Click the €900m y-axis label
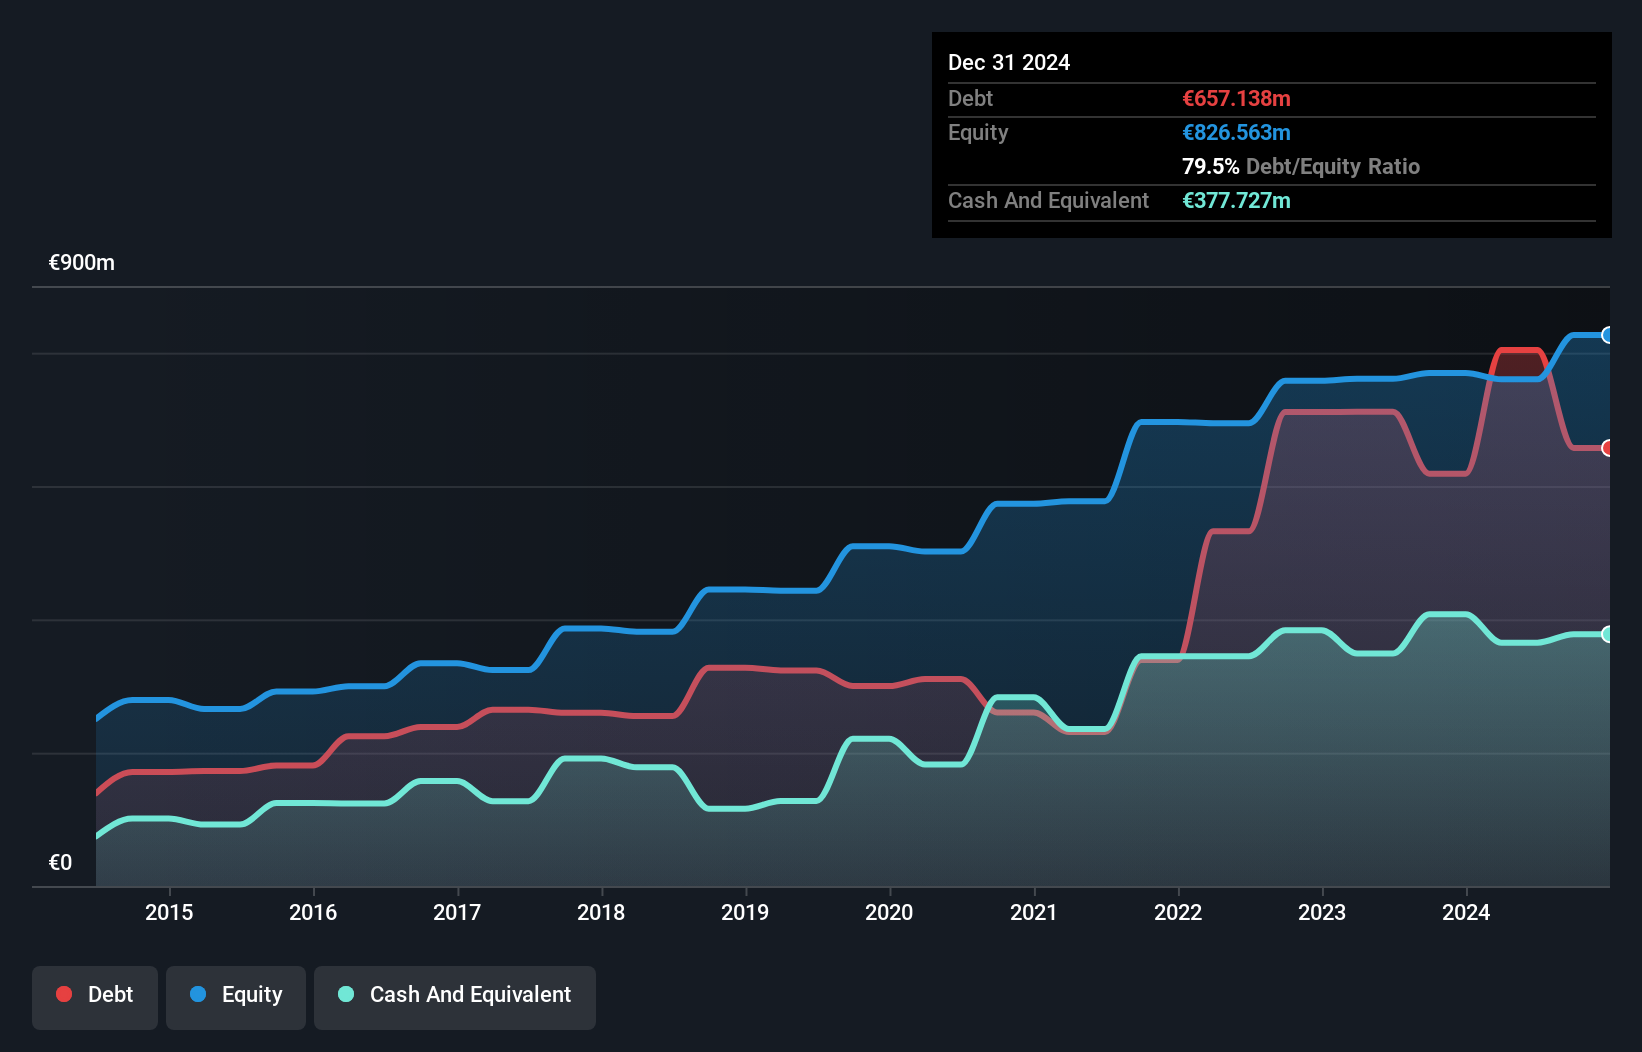This screenshot has width=1642, height=1052. (82, 263)
